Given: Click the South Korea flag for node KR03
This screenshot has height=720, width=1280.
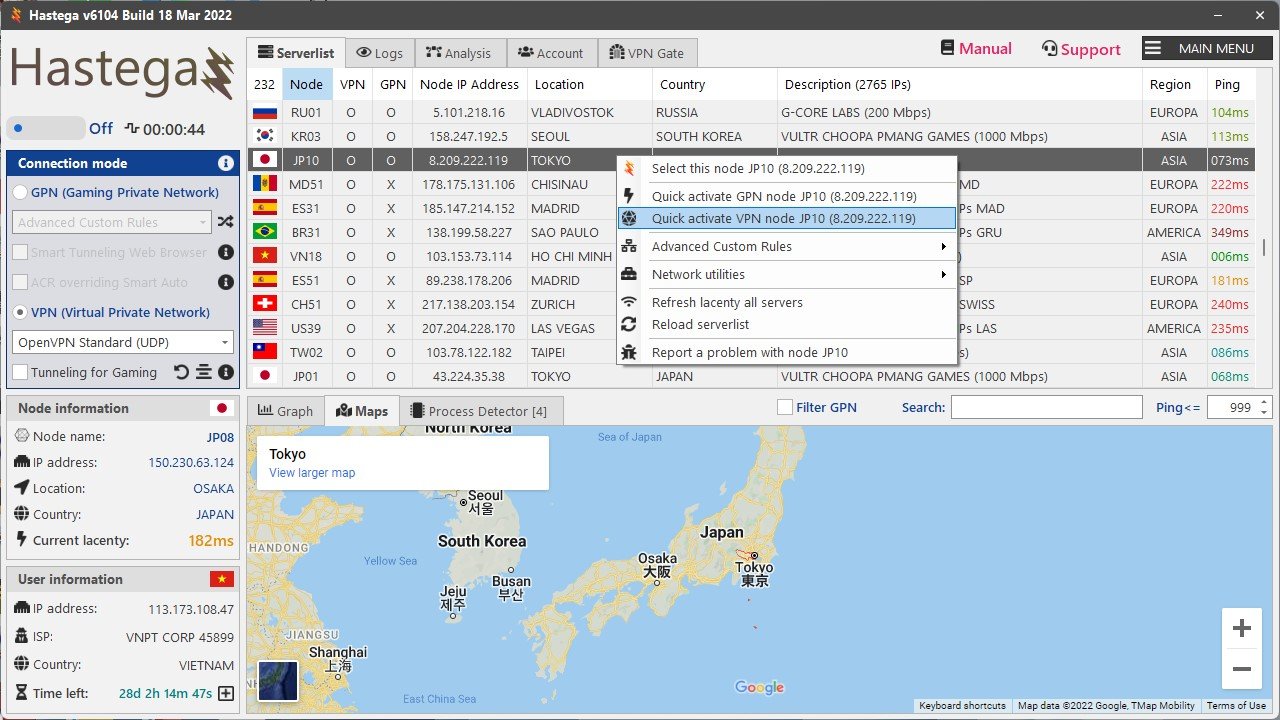Looking at the screenshot, I should 265,137.
